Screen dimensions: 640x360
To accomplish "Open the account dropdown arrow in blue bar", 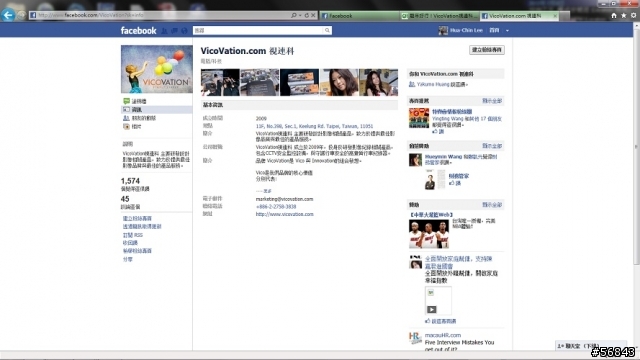I will (x=507, y=31).
